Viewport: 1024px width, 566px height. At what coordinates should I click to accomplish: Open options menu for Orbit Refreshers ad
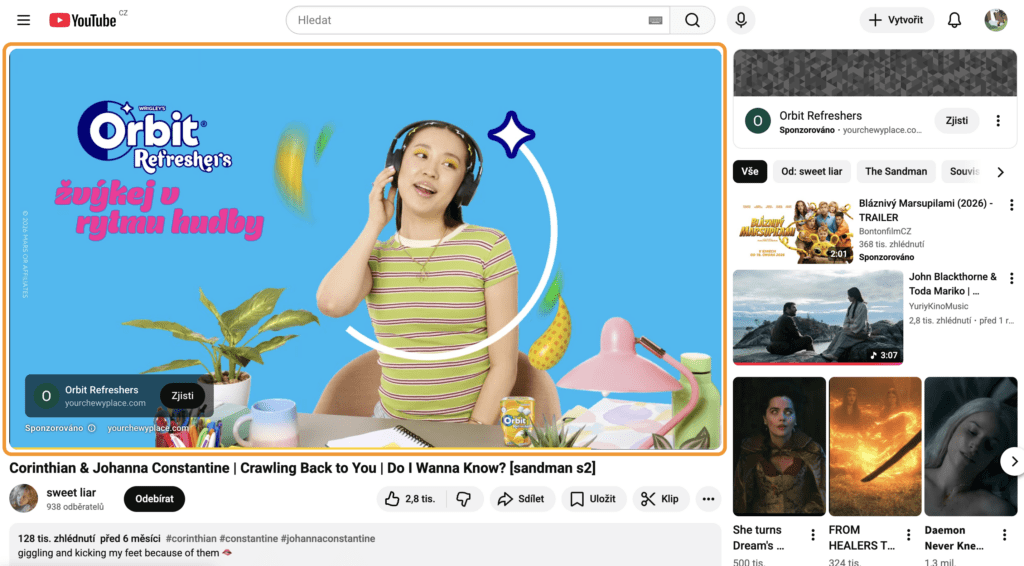997,121
